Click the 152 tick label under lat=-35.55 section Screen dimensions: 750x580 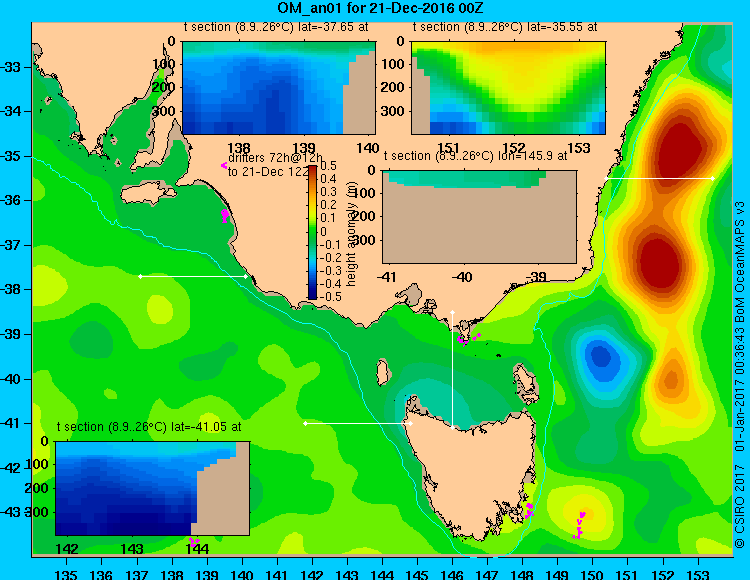[x=514, y=148]
